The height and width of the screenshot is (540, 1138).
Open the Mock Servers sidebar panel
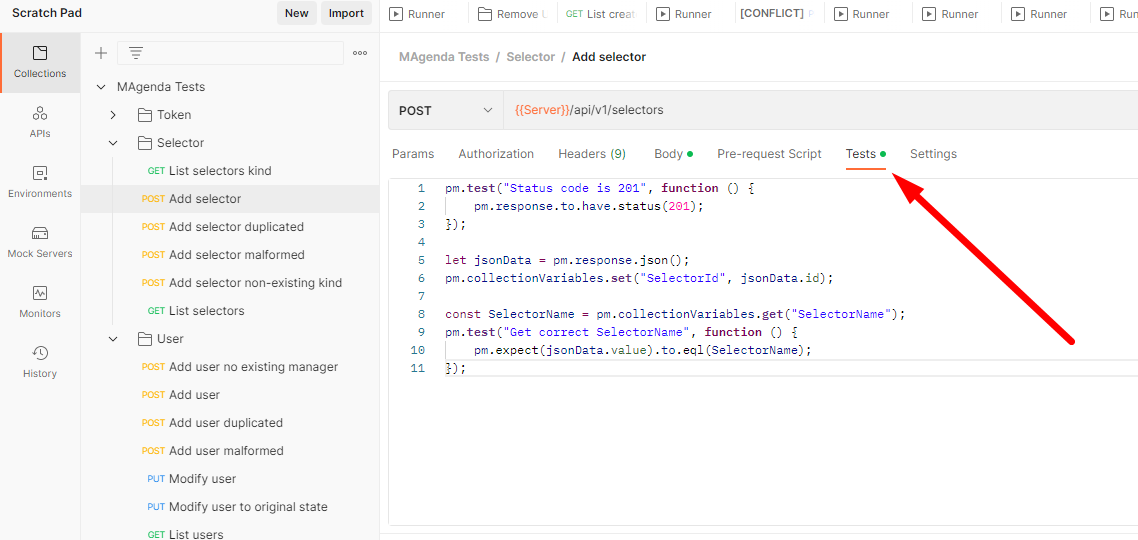[40, 242]
